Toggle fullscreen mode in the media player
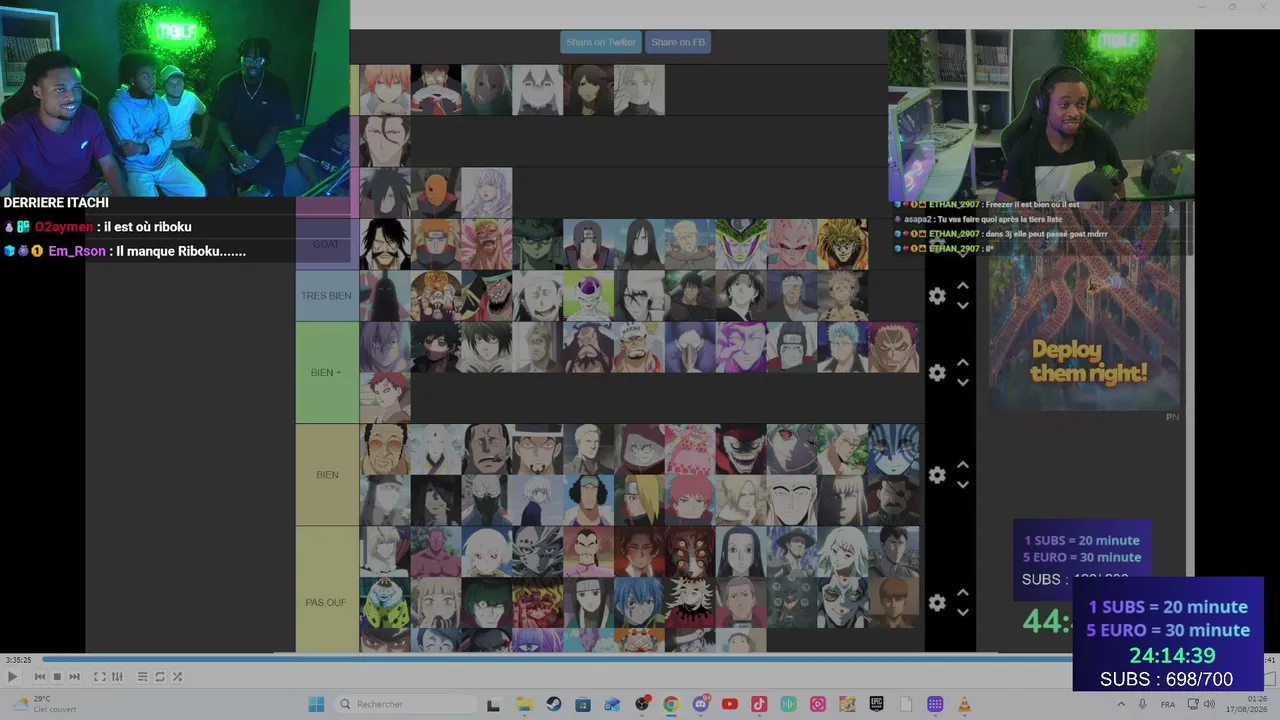 click(x=100, y=677)
